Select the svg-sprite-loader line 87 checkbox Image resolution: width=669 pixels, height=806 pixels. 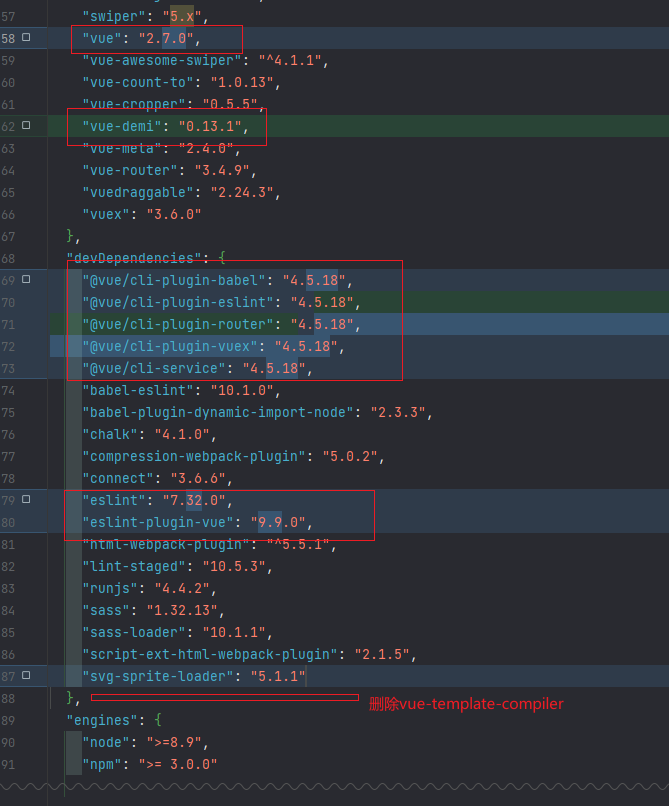[26, 676]
